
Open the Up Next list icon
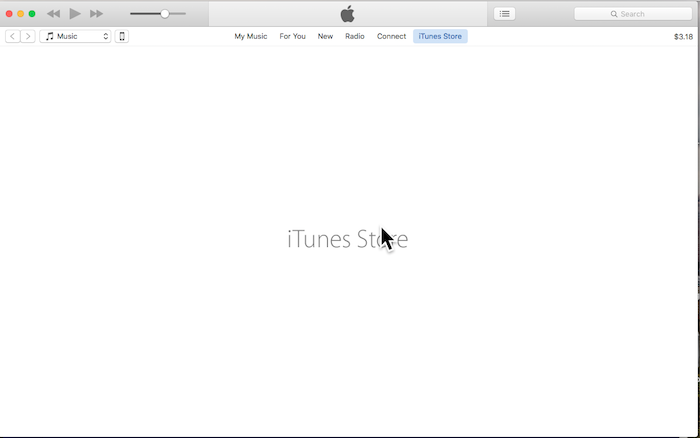click(504, 14)
